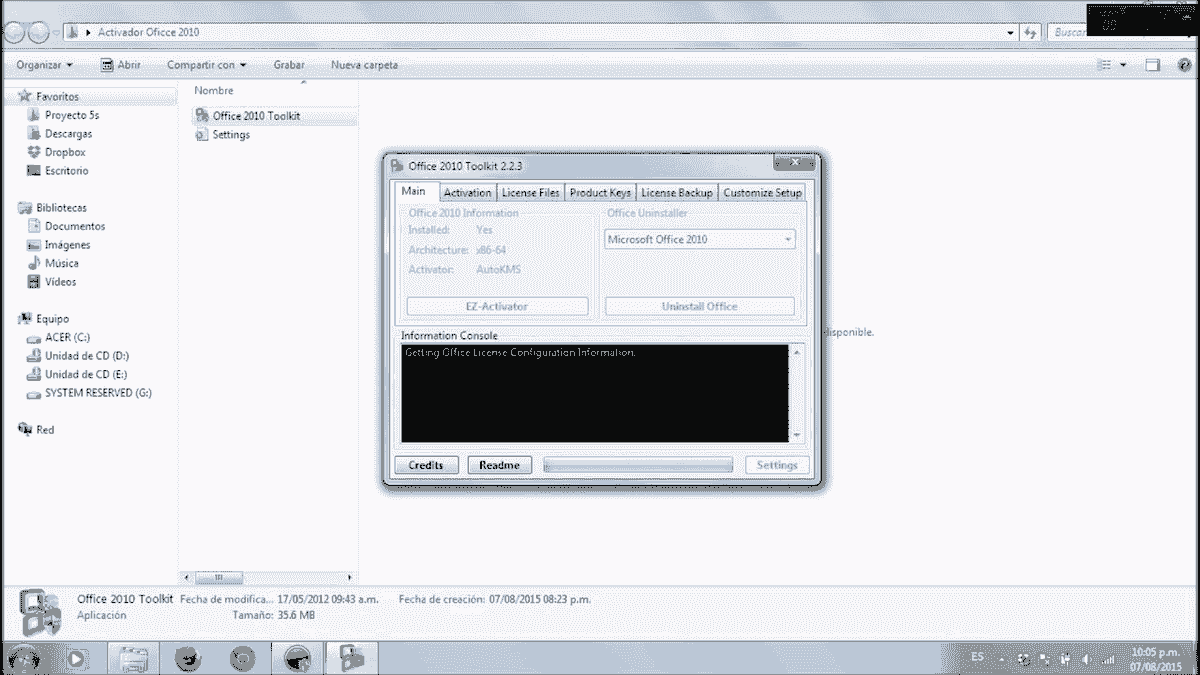Switch to the License Files tab
The width and height of the screenshot is (1200, 675).
[531, 192]
